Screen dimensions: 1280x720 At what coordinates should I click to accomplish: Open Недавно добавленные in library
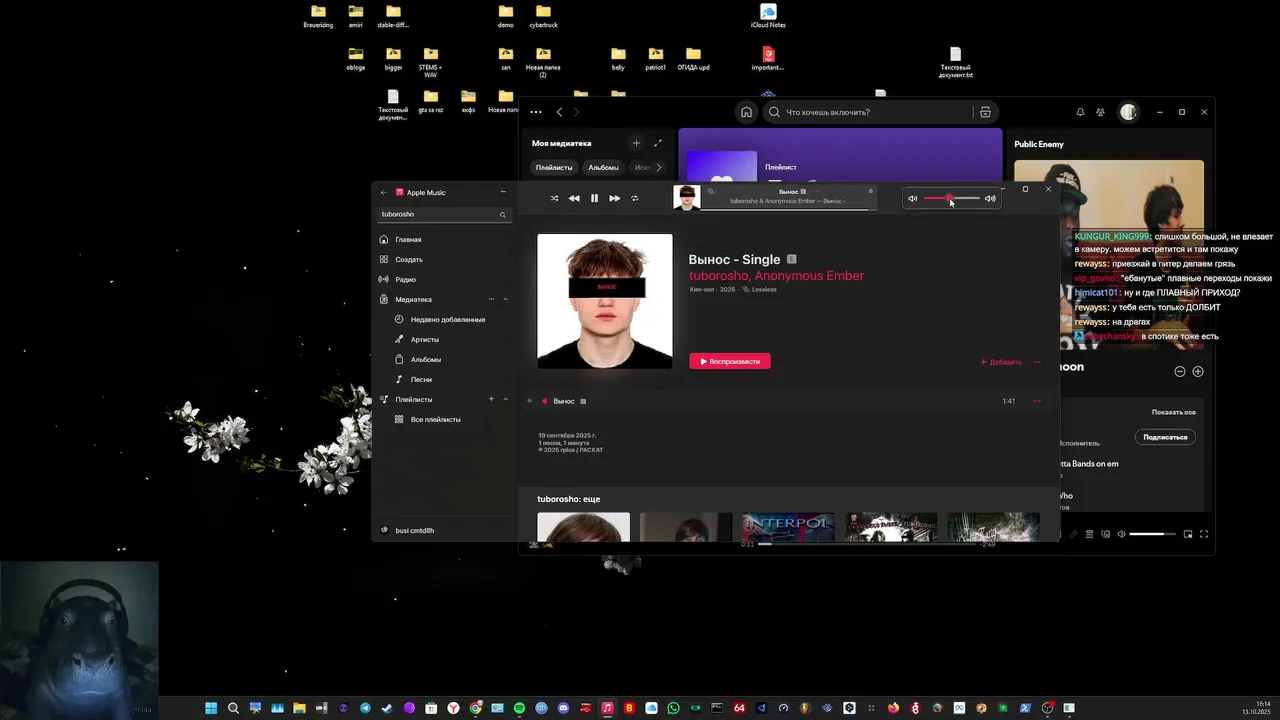(x=448, y=320)
